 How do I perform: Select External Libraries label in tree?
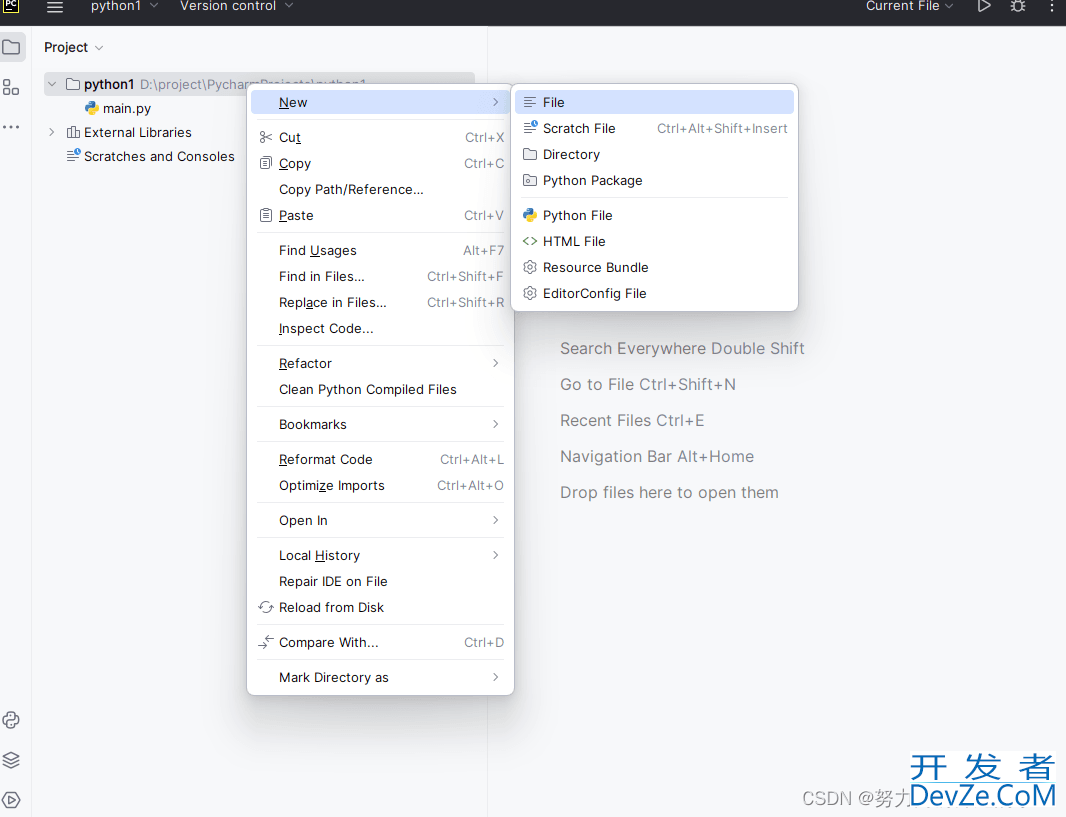[138, 133]
